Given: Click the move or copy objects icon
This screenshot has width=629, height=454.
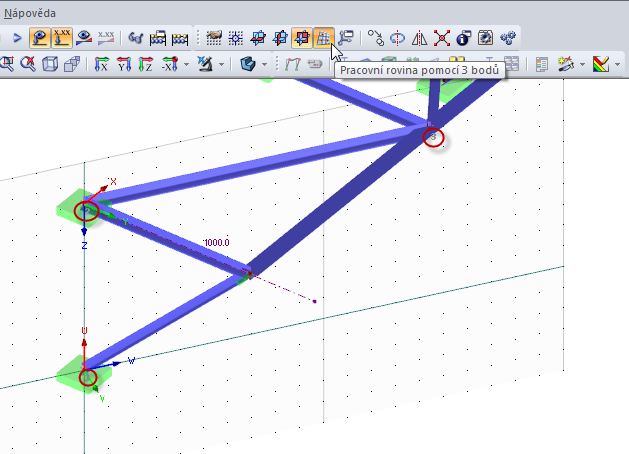Looking at the screenshot, I should tap(376, 38).
